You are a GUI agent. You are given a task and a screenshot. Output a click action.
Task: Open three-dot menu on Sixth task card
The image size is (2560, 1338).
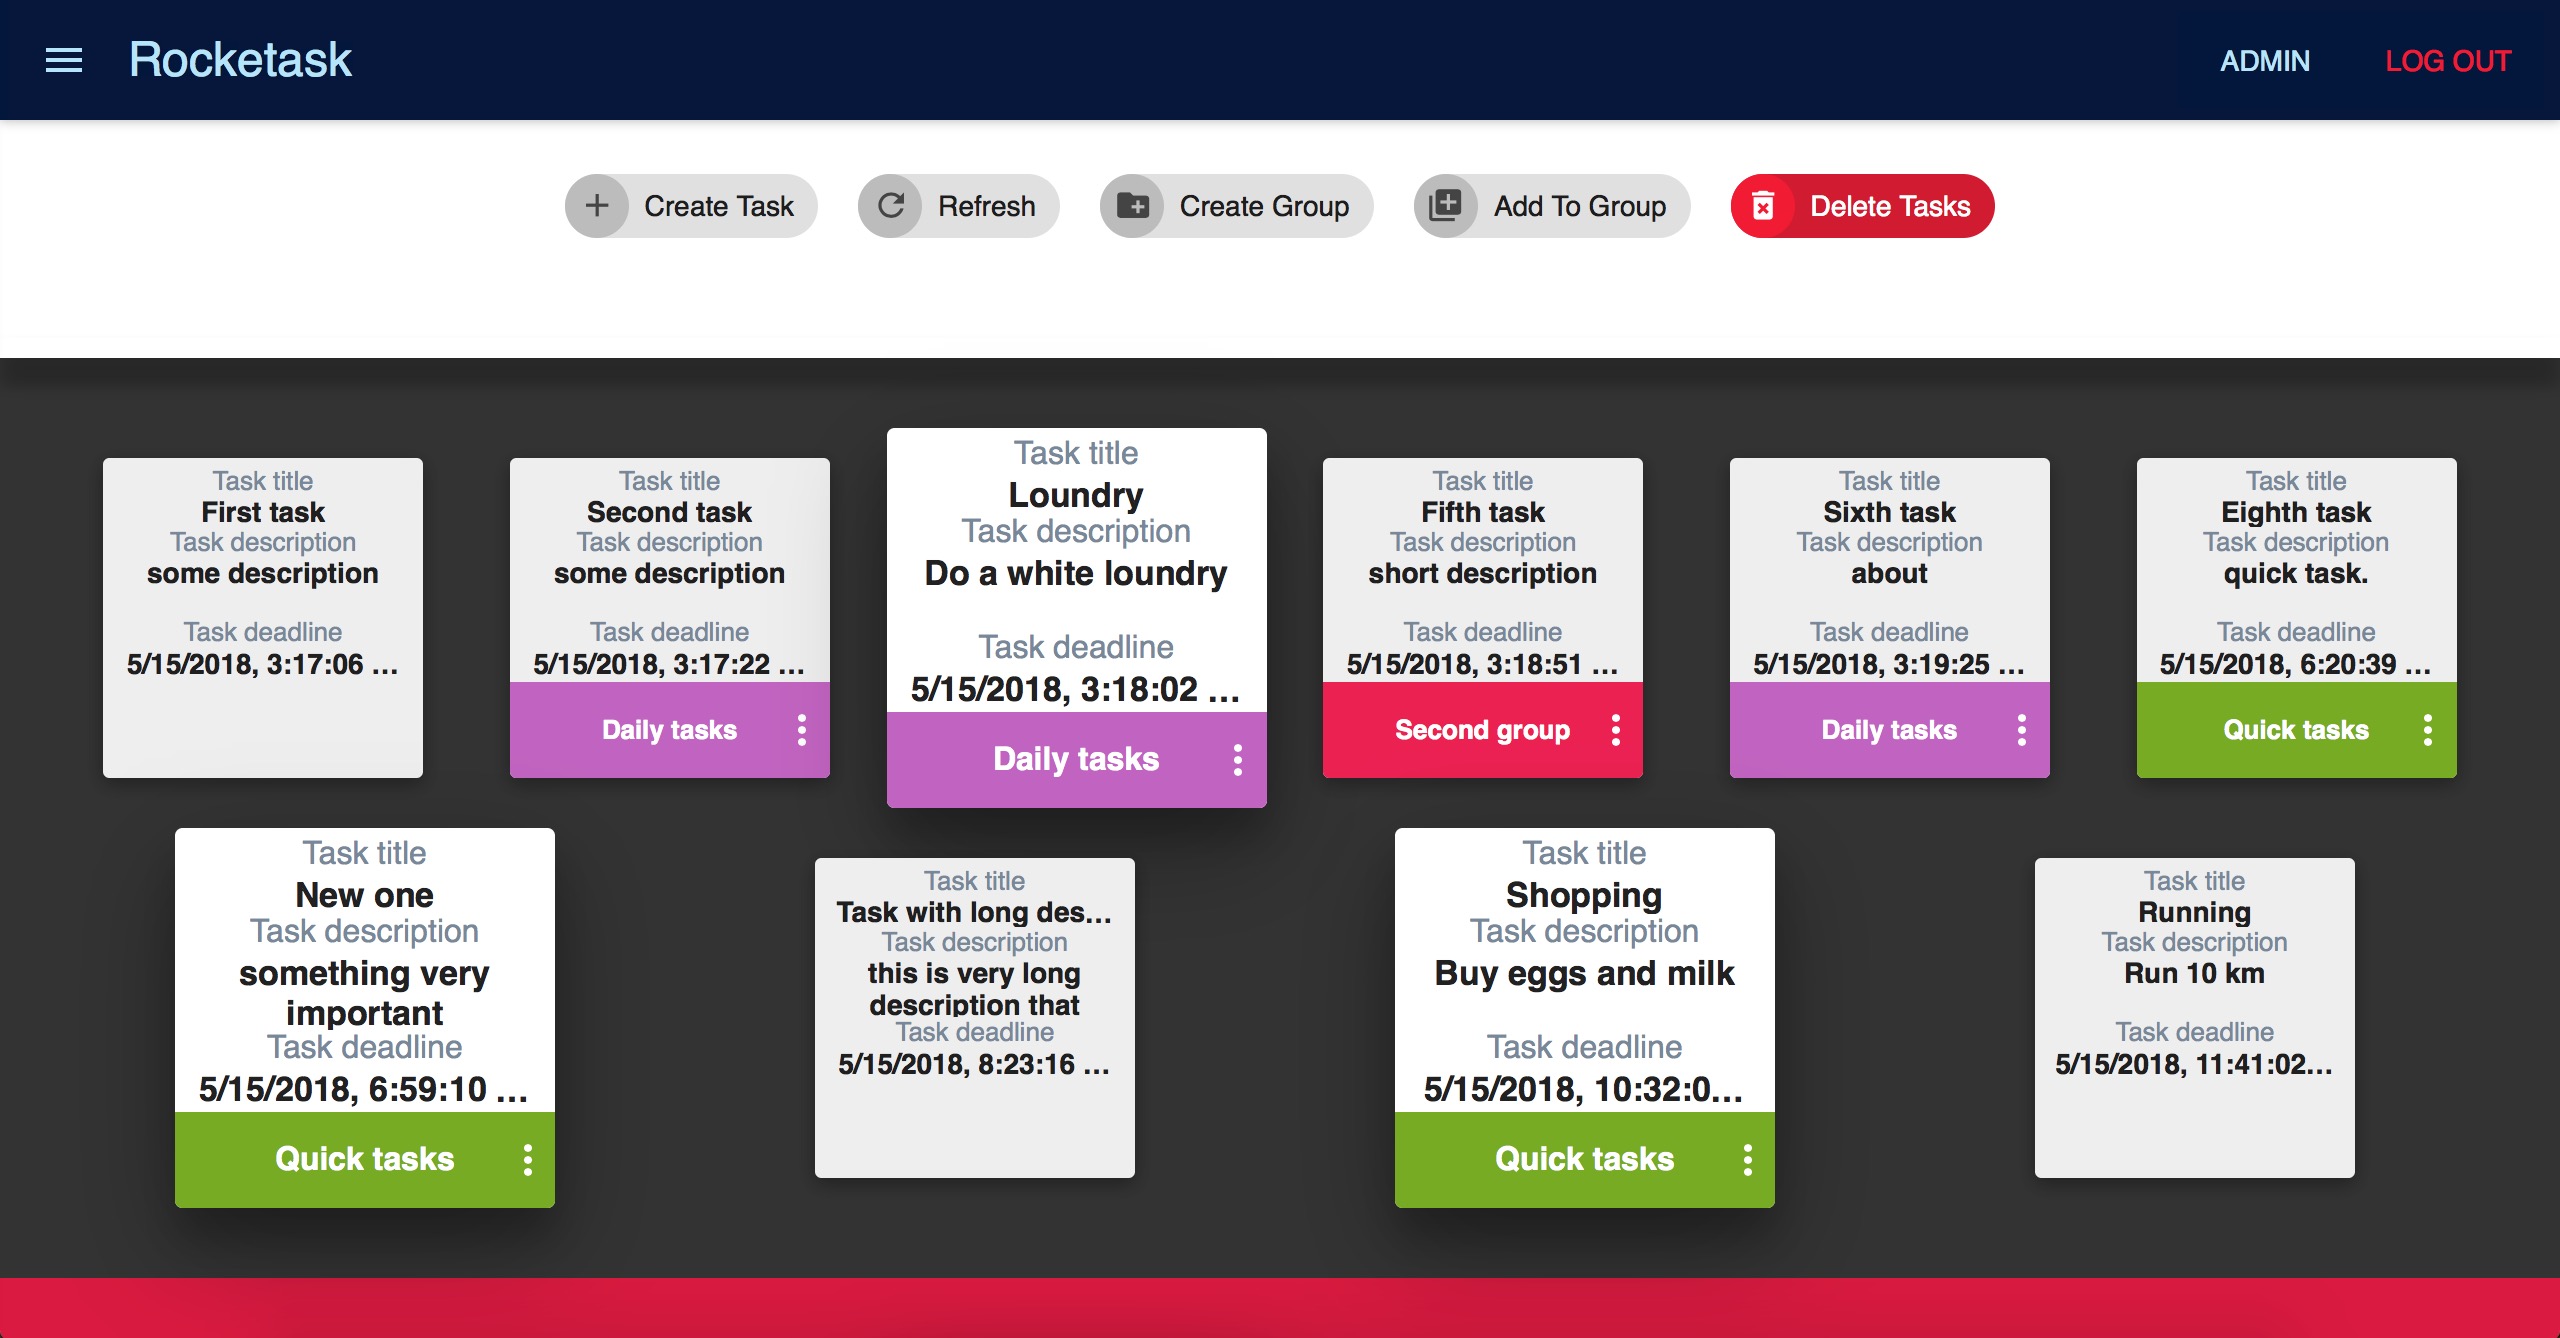[2022, 730]
